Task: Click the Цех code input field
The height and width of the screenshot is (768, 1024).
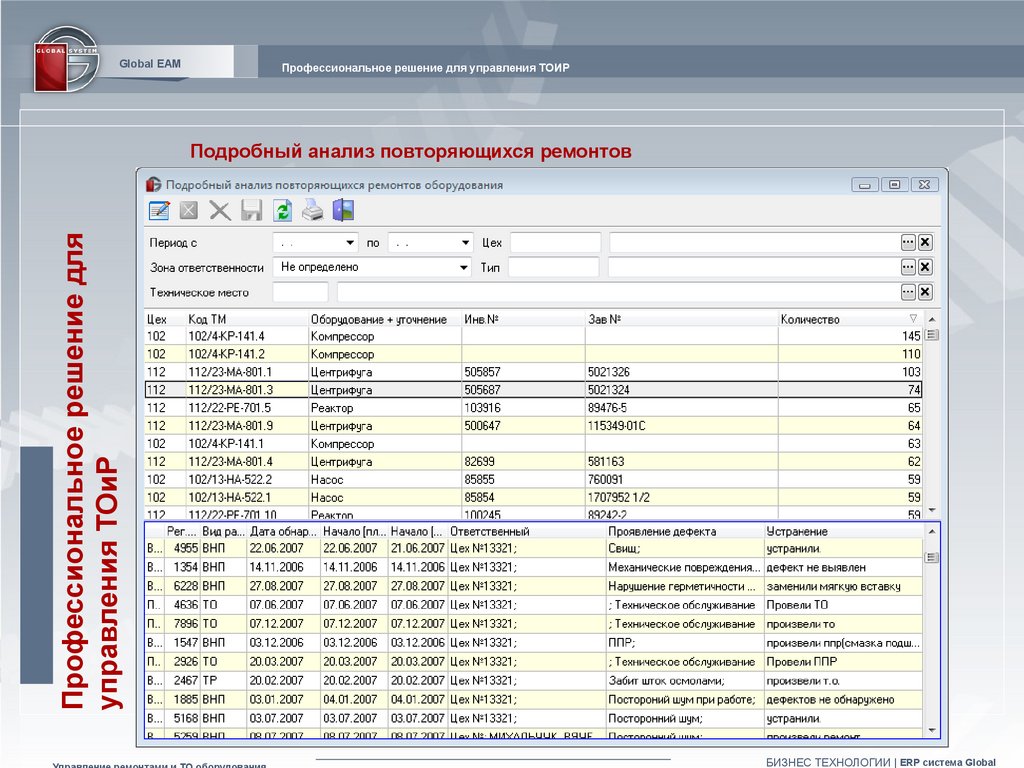Action: pos(555,242)
